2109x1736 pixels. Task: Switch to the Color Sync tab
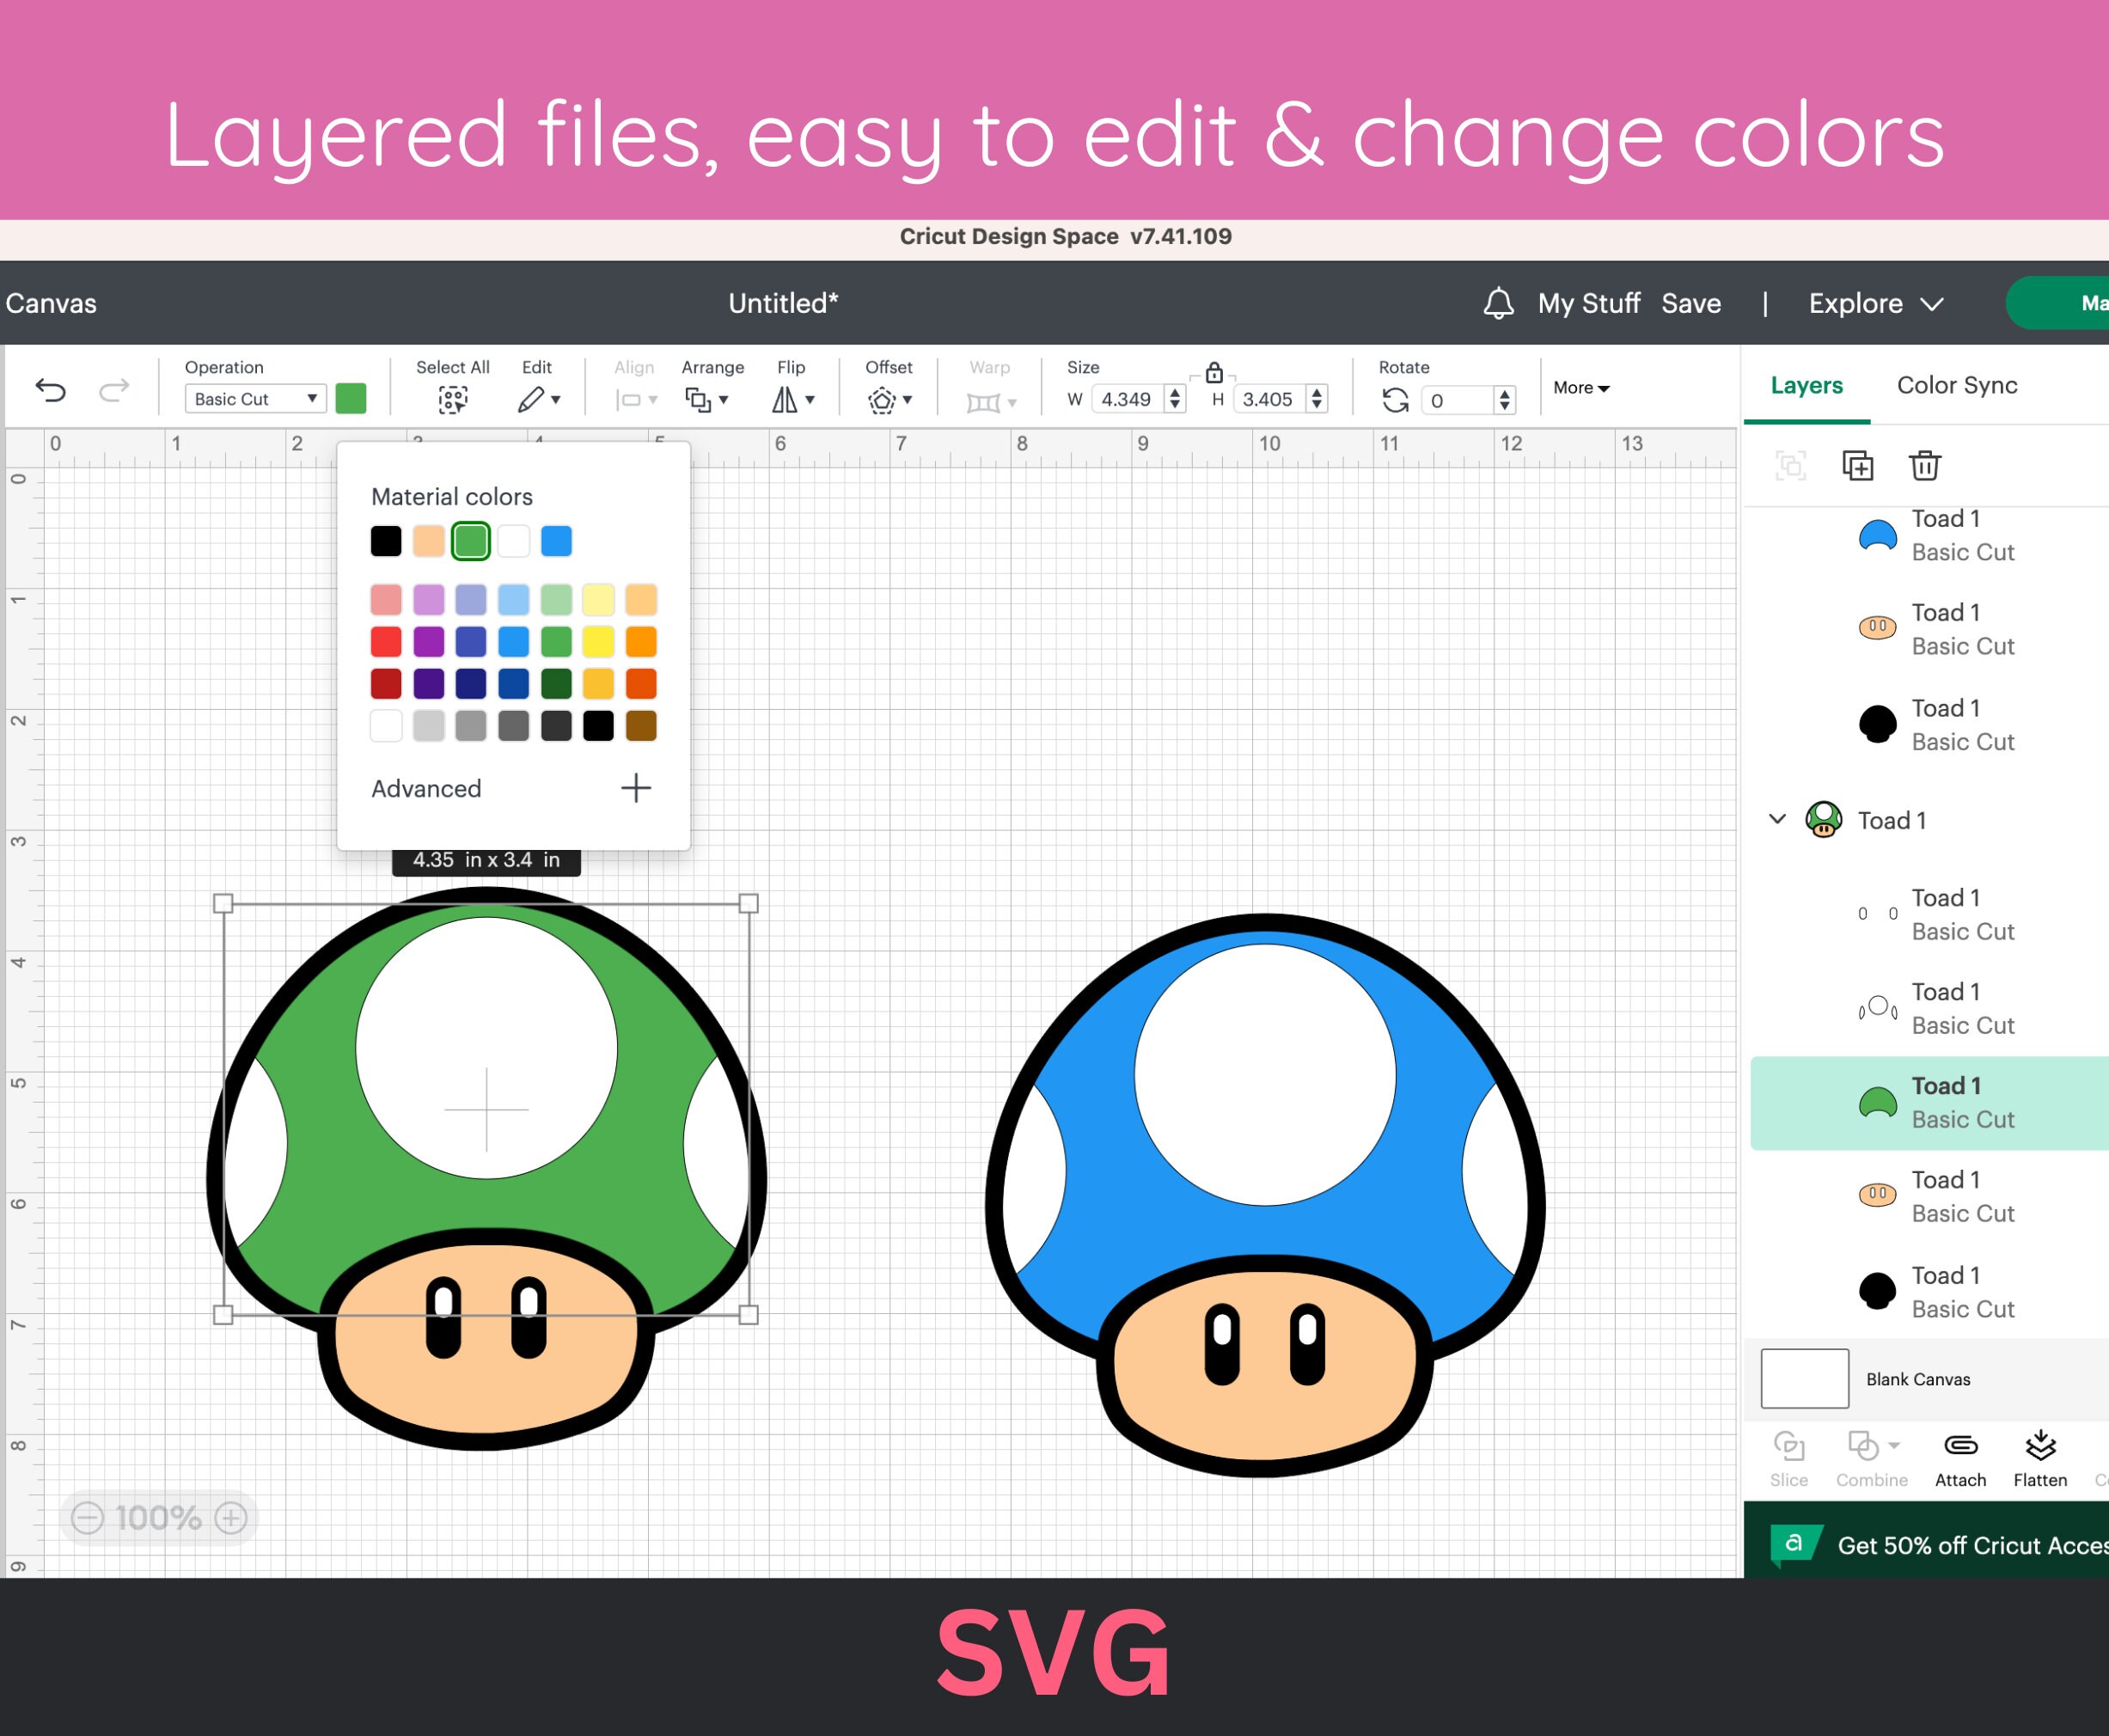point(1956,385)
